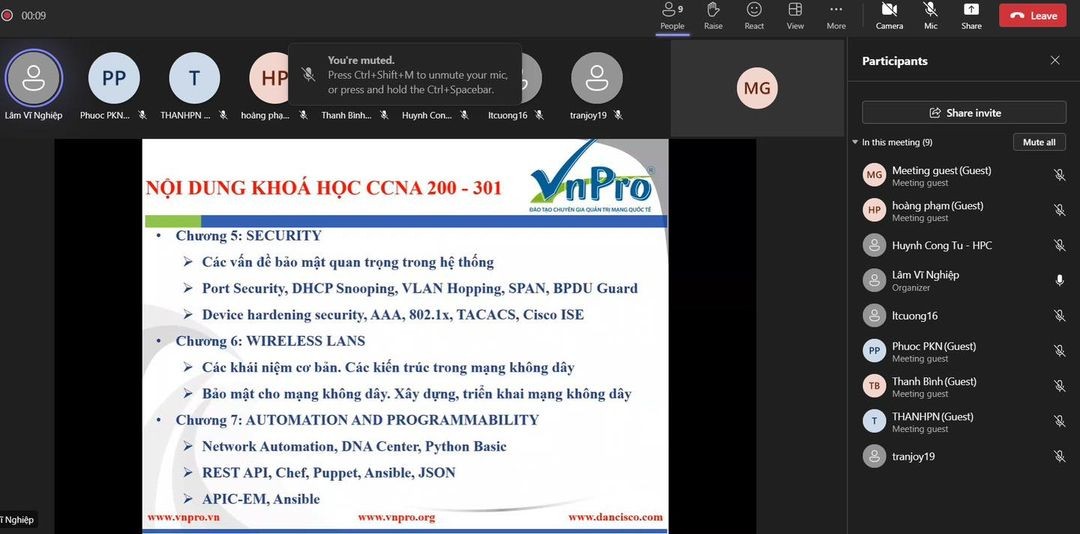Click the You're muted notification
This screenshot has width=1080, height=534.
tap(404, 74)
